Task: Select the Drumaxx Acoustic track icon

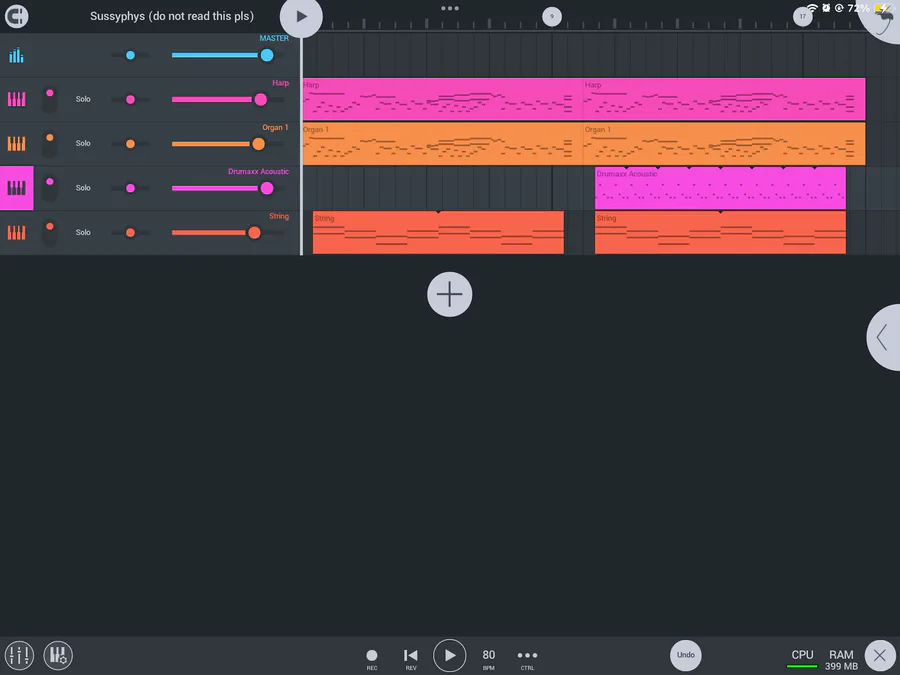Action: tap(17, 188)
